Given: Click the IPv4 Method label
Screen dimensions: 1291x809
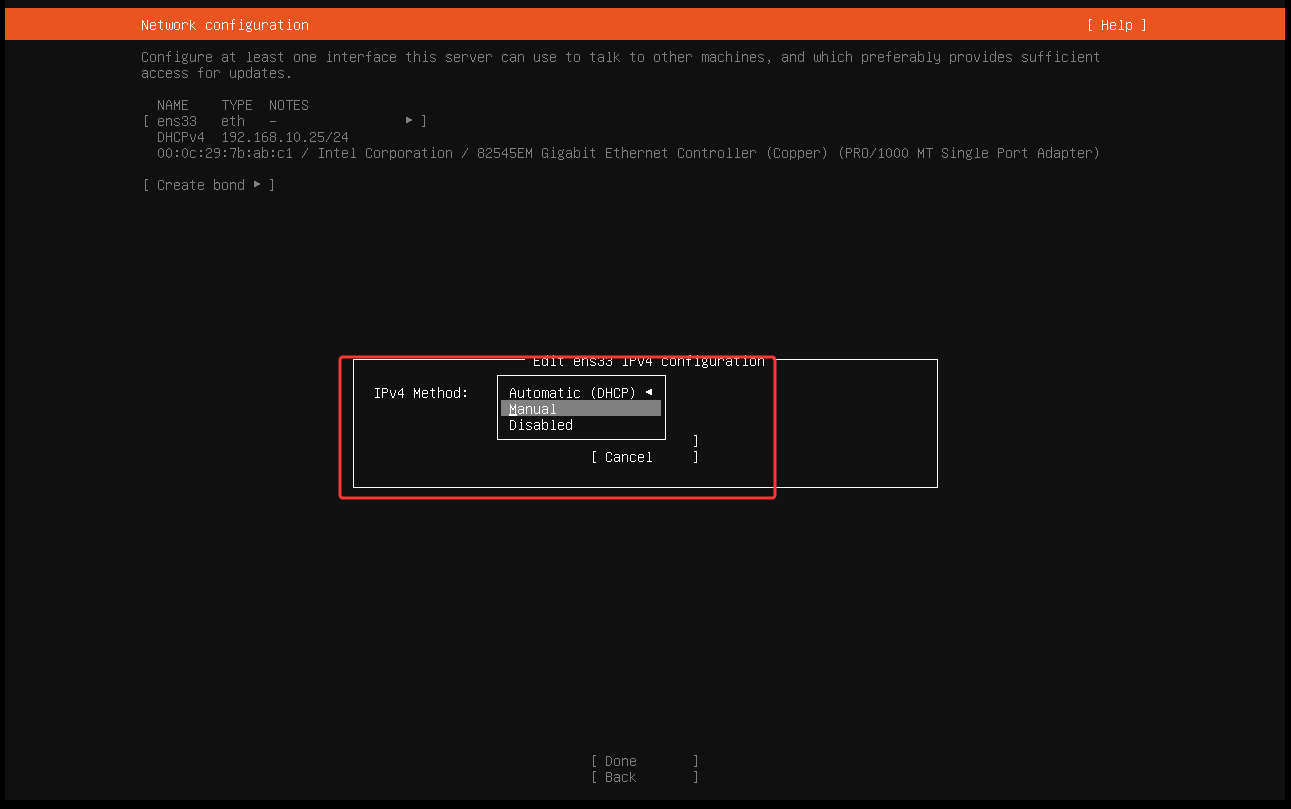Looking at the screenshot, I should coord(421,393).
